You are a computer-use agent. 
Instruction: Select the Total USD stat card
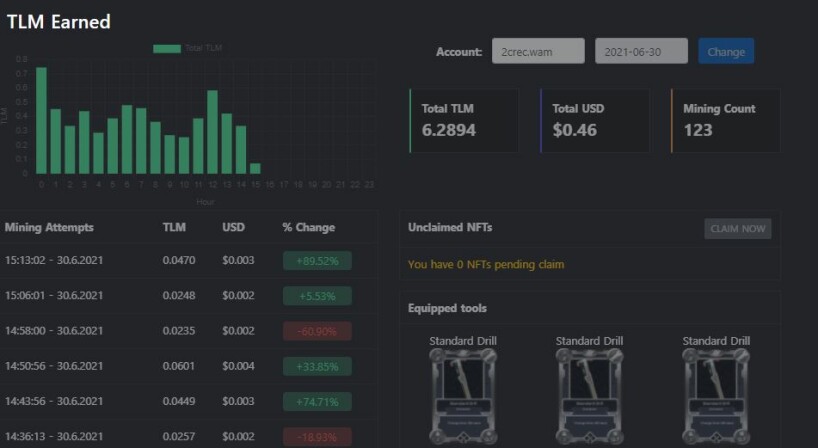pos(595,120)
